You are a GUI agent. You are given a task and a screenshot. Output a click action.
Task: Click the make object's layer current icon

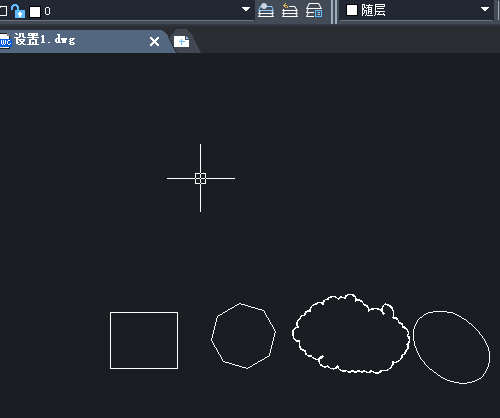[266, 10]
